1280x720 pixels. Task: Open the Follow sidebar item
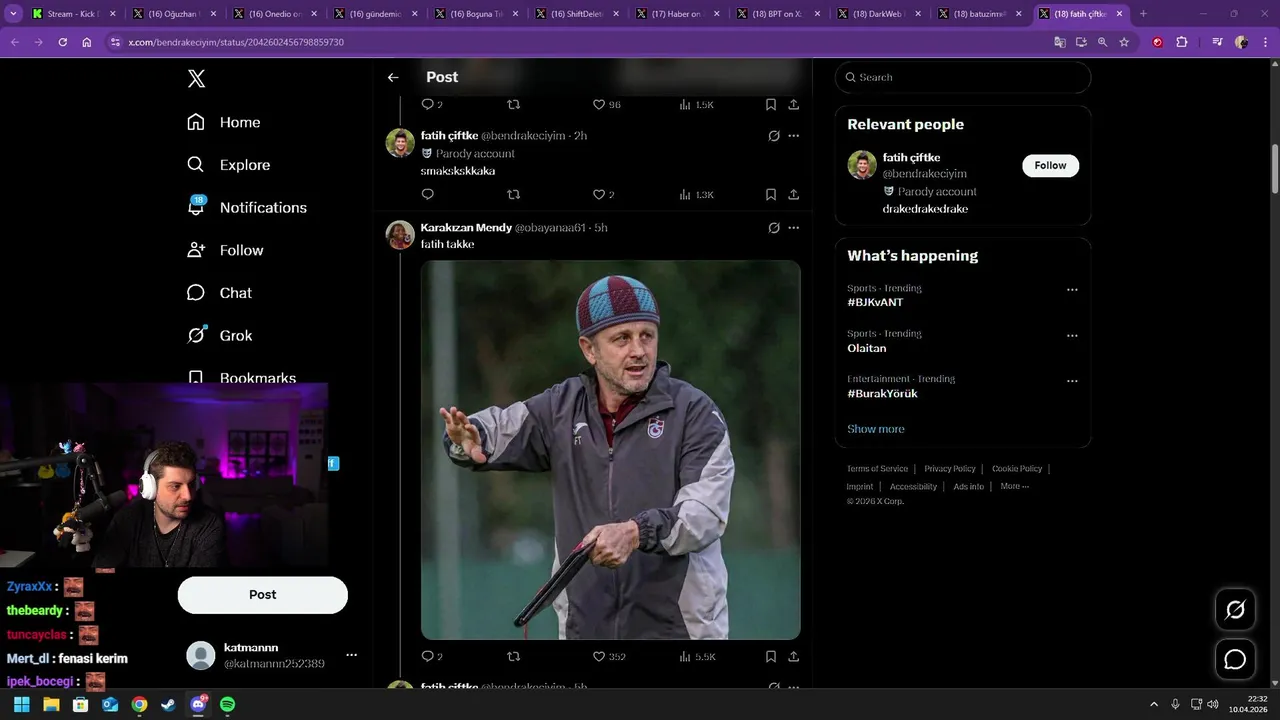coord(225,250)
